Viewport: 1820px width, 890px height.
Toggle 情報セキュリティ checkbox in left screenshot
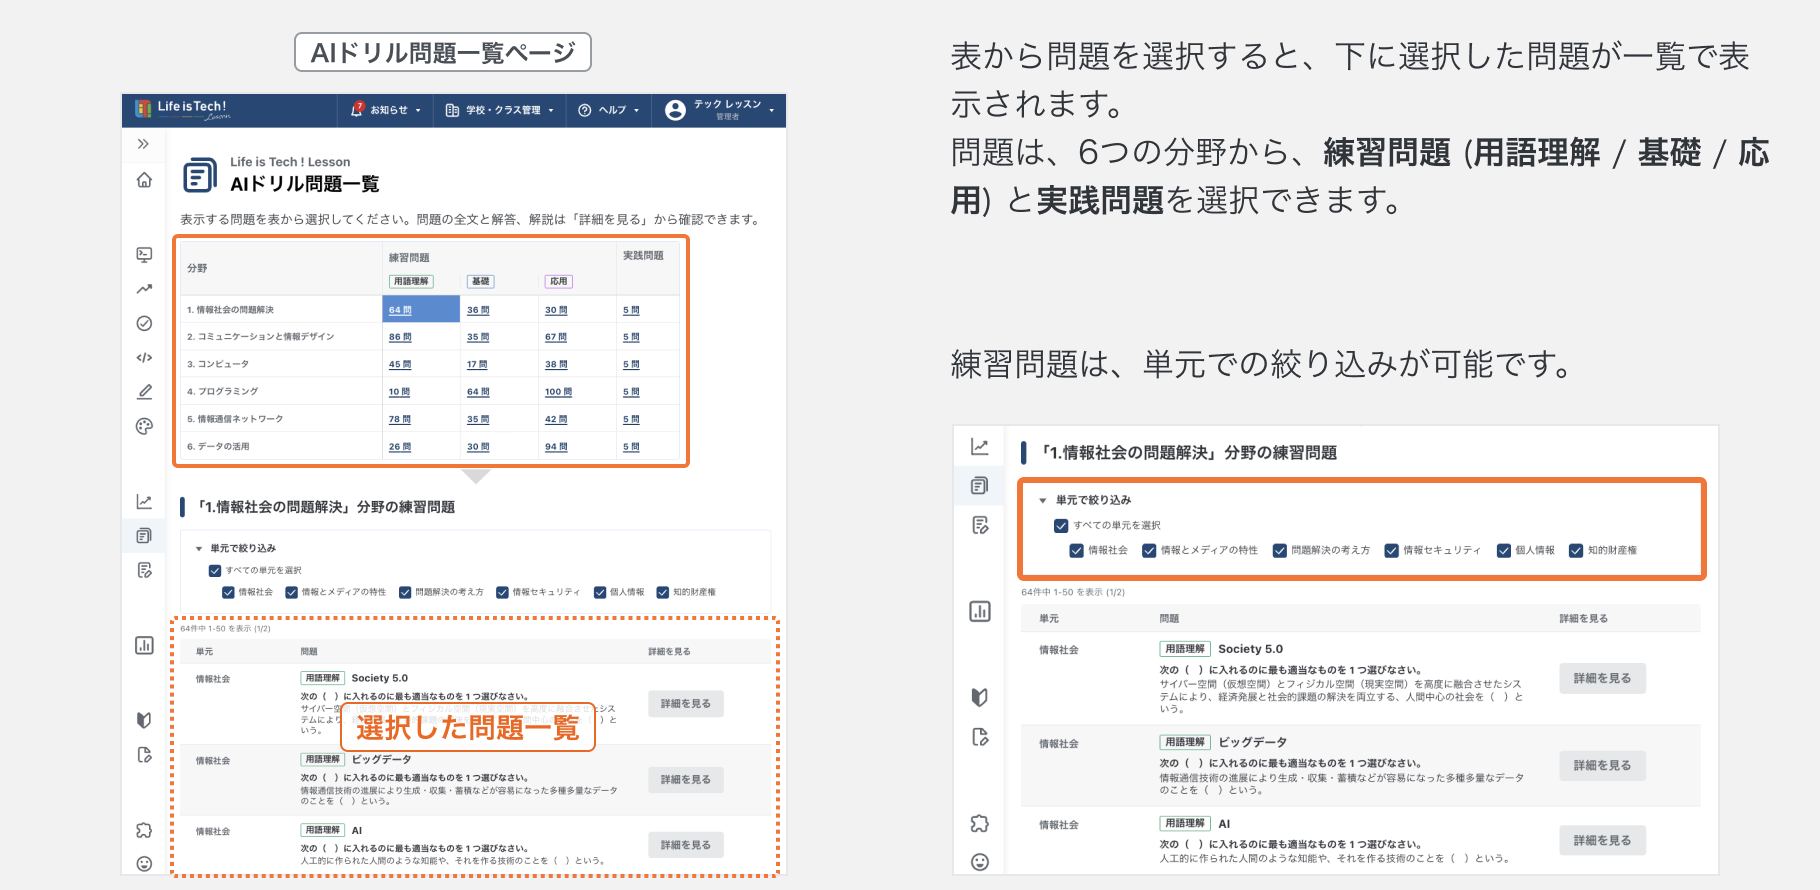pyautogui.click(x=503, y=592)
